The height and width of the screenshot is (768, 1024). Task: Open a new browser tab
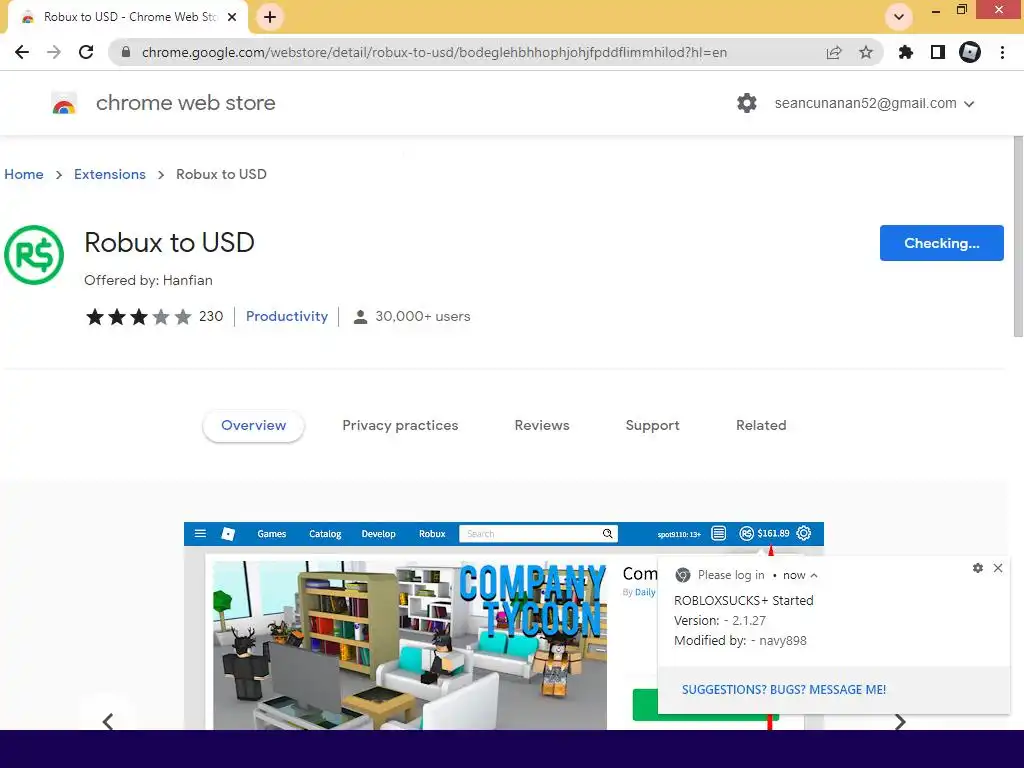coord(270,17)
